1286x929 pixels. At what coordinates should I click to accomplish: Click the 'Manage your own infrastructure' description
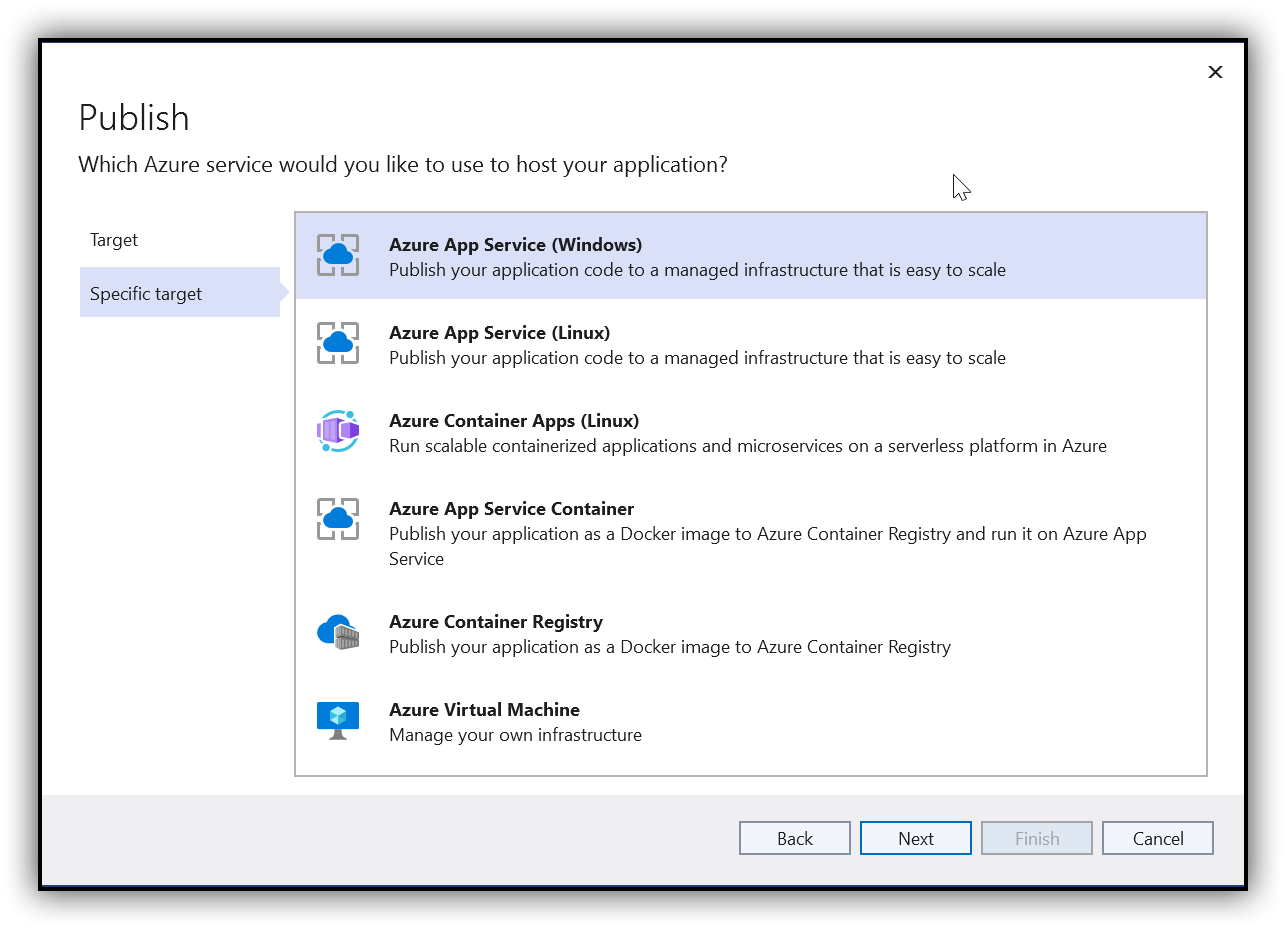515,735
